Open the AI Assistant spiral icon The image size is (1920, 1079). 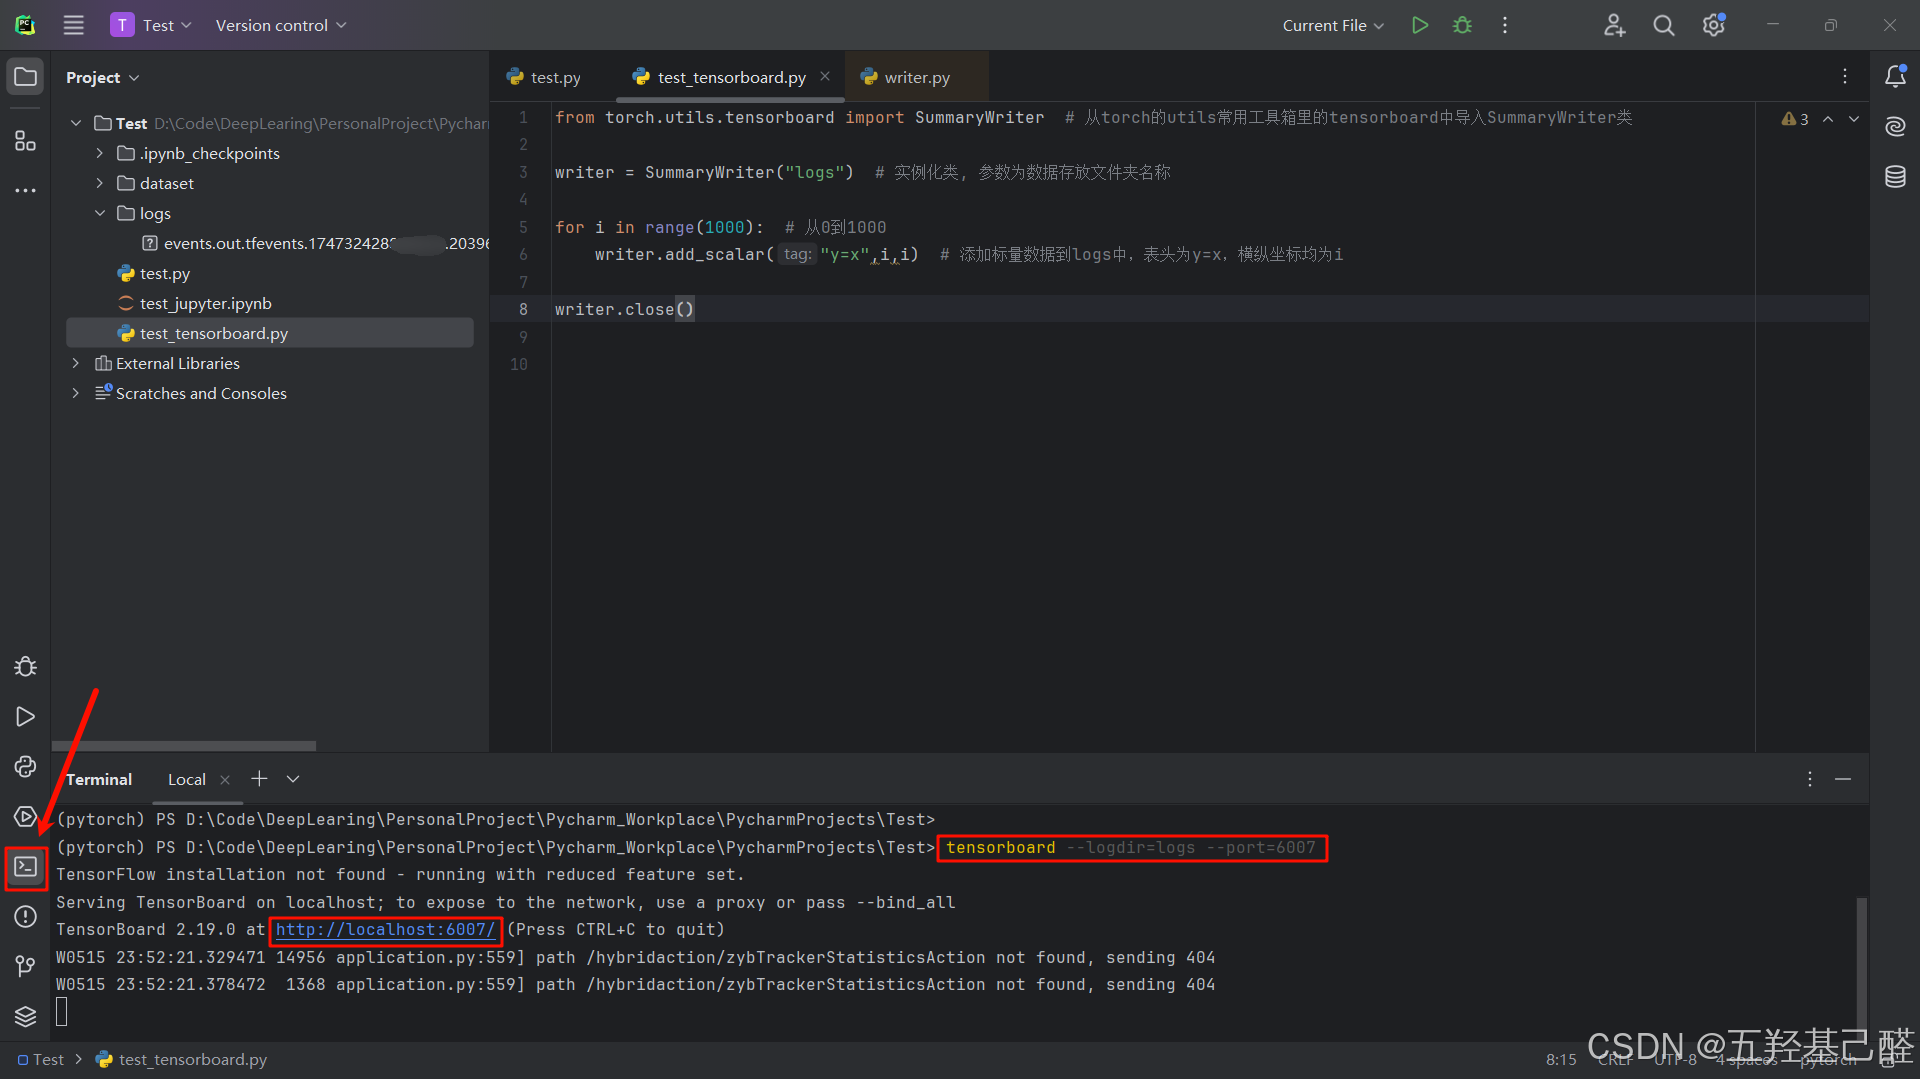[1895, 127]
